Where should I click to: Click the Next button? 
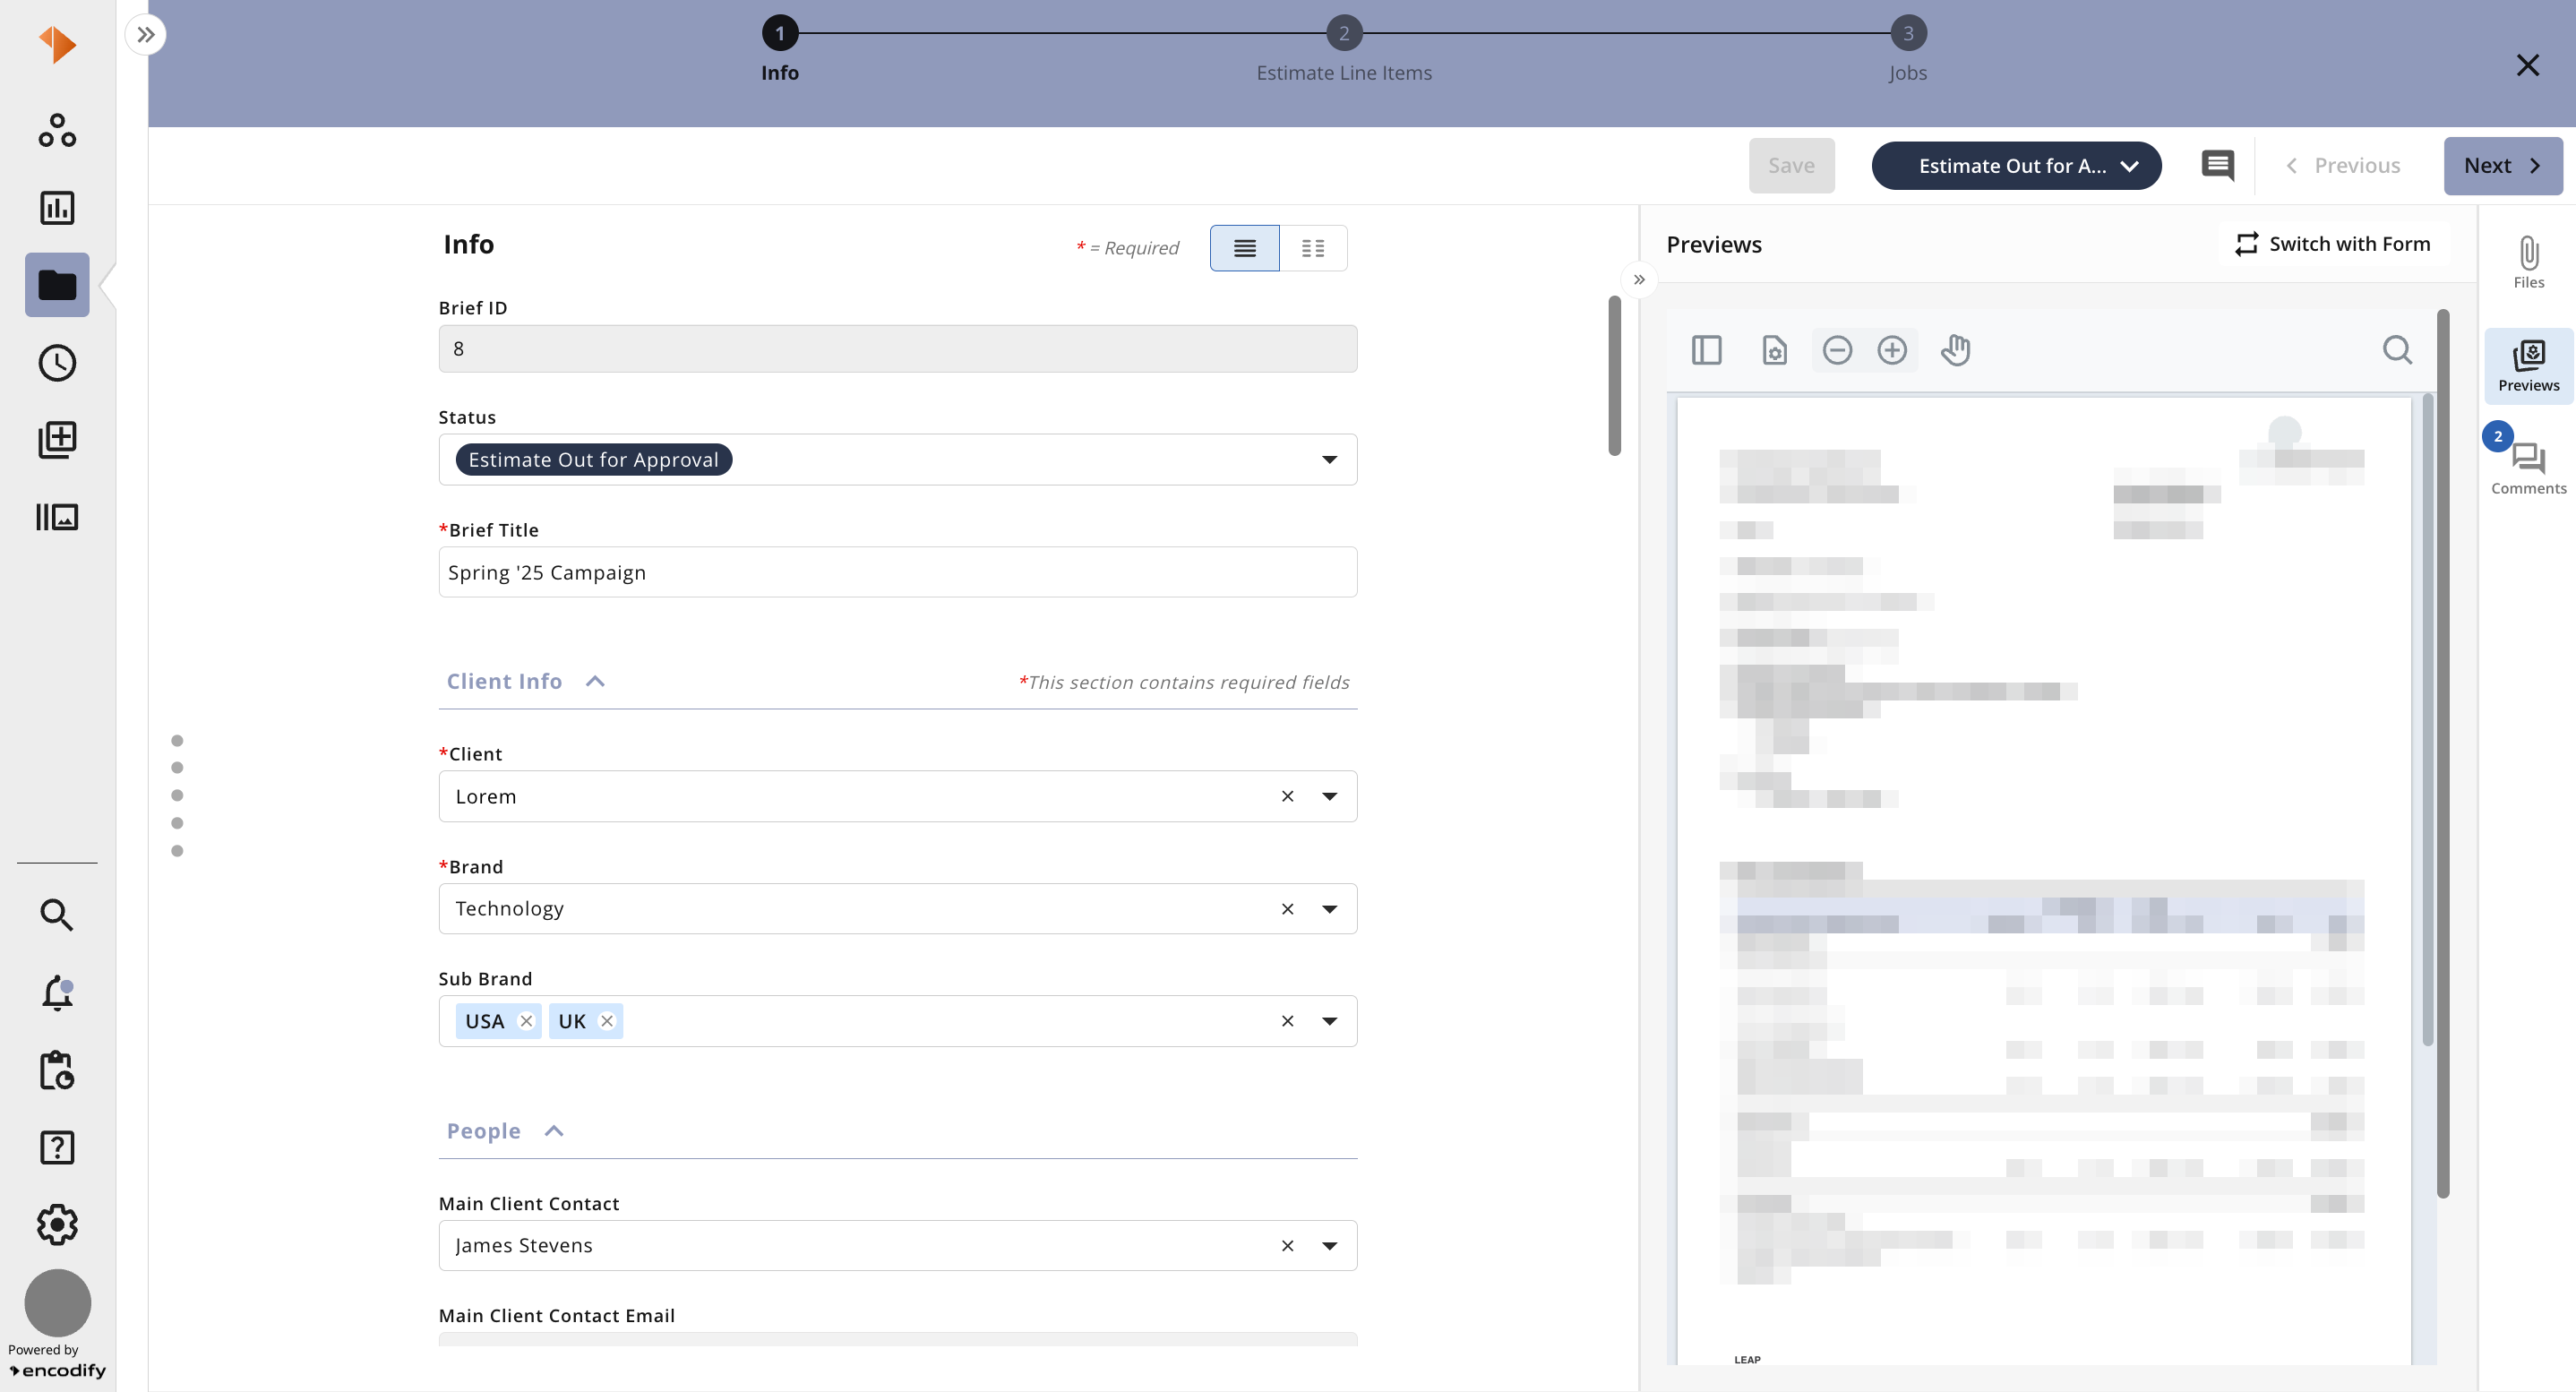2502,166
